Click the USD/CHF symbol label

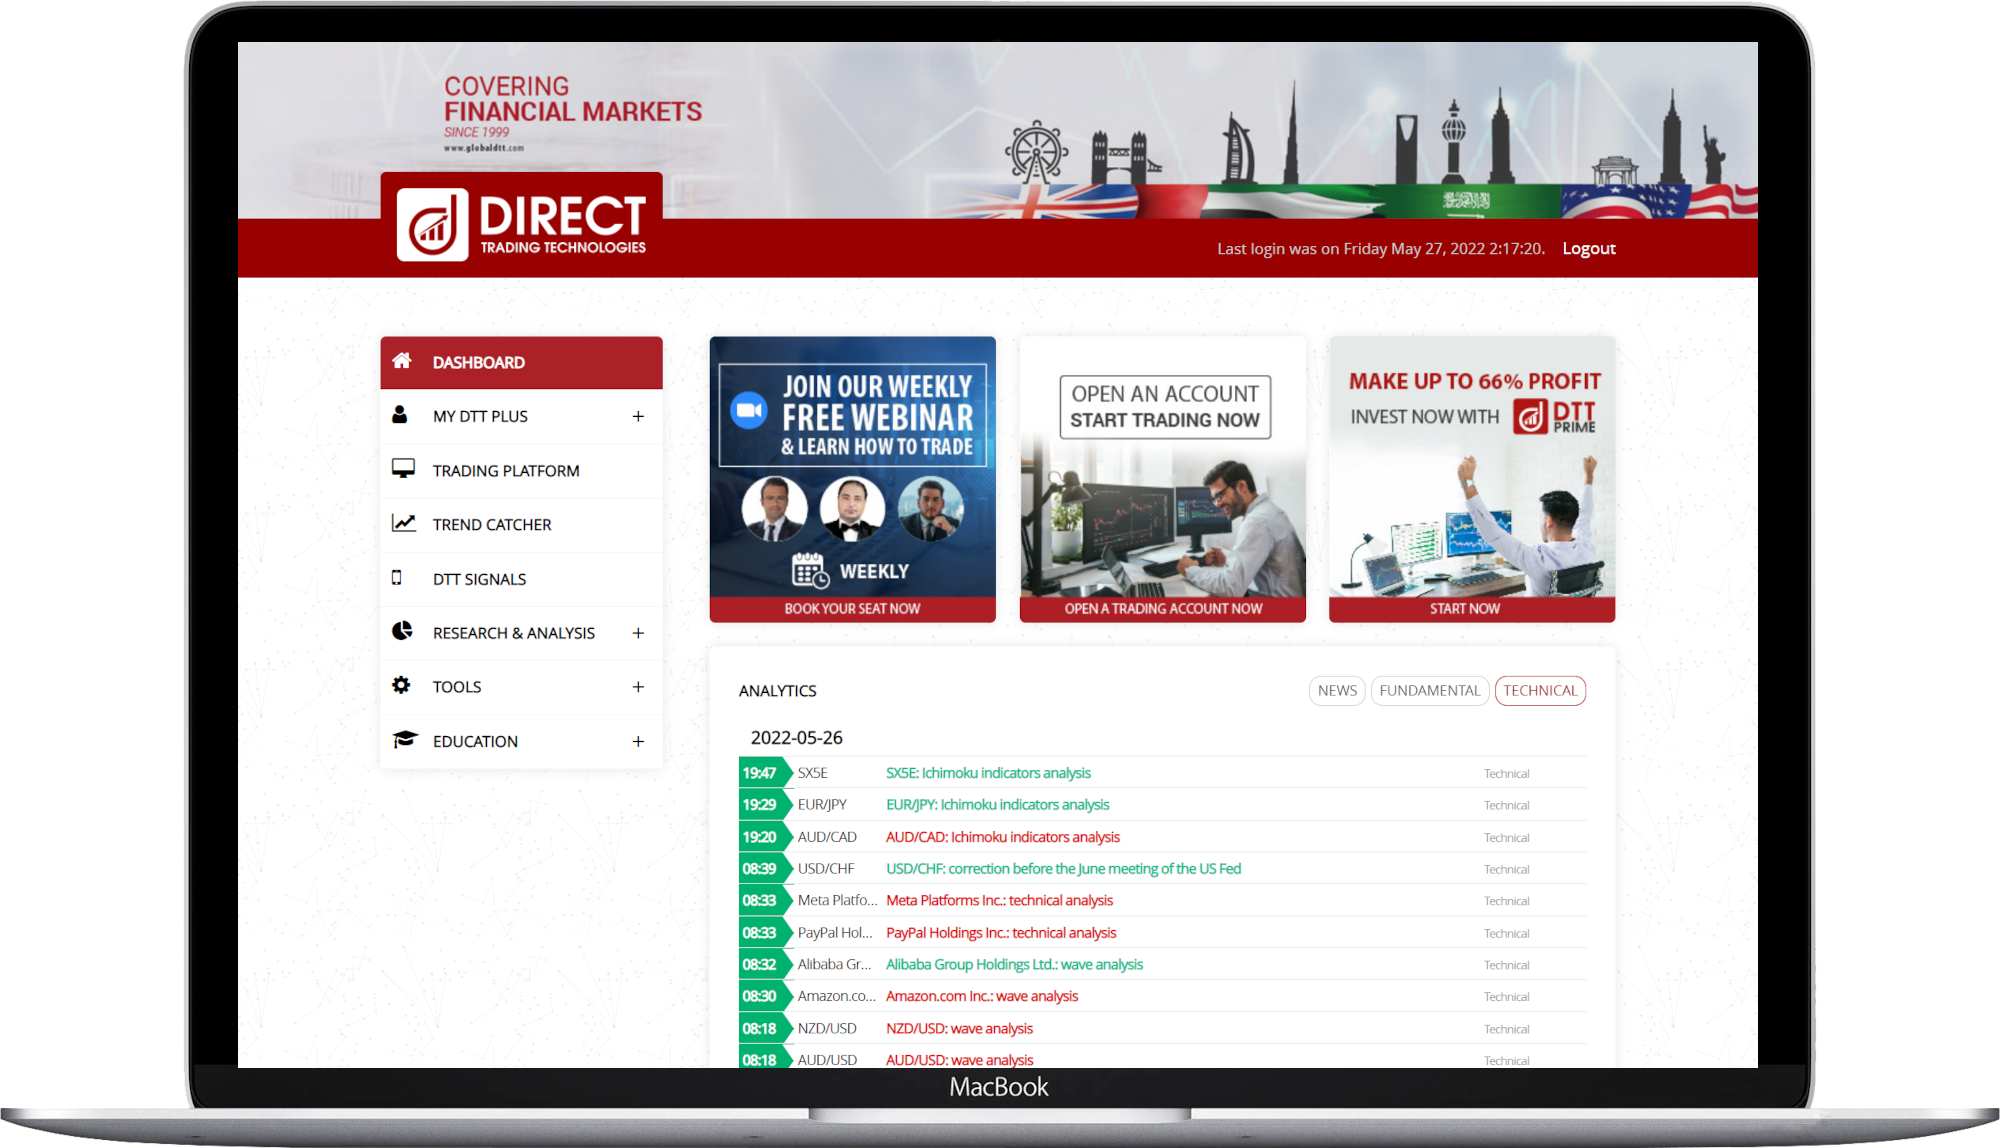826,868
